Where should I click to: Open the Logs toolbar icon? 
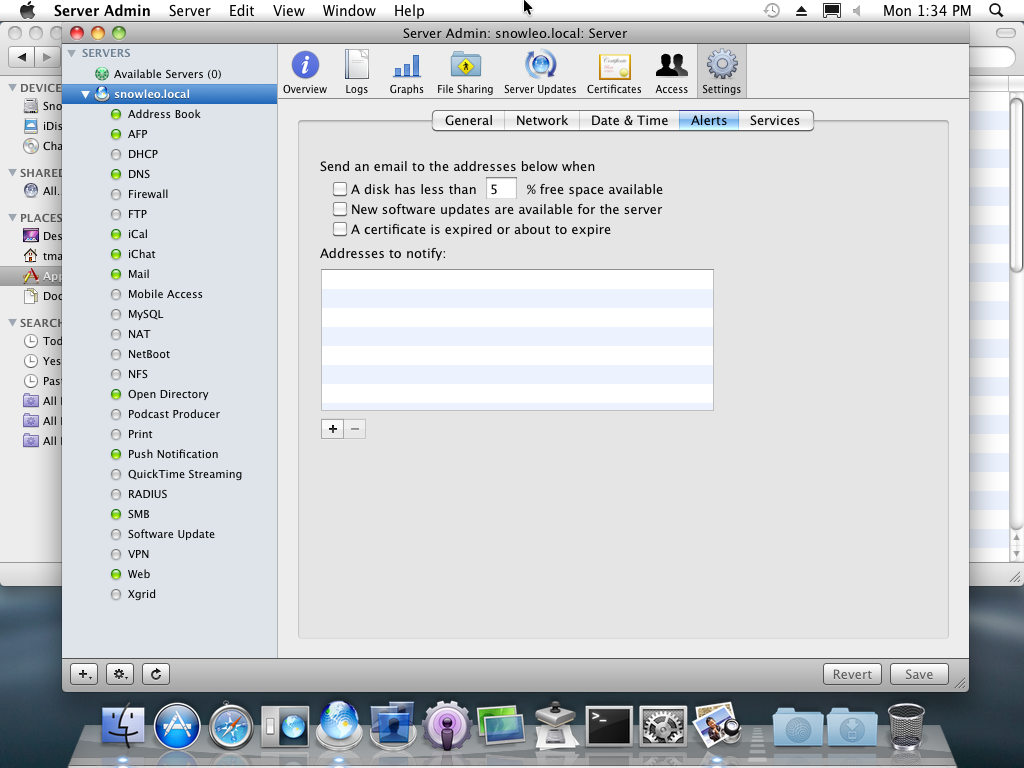357,72
